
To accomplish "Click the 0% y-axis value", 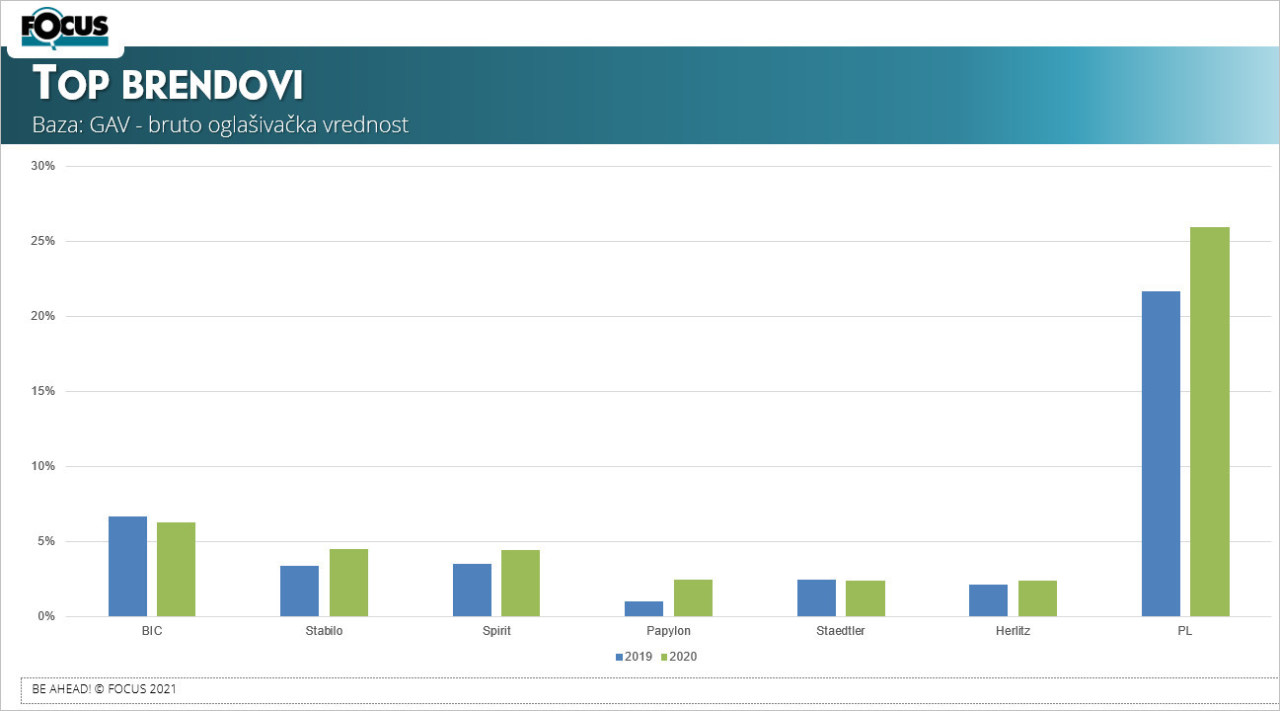I will [47, 616].
